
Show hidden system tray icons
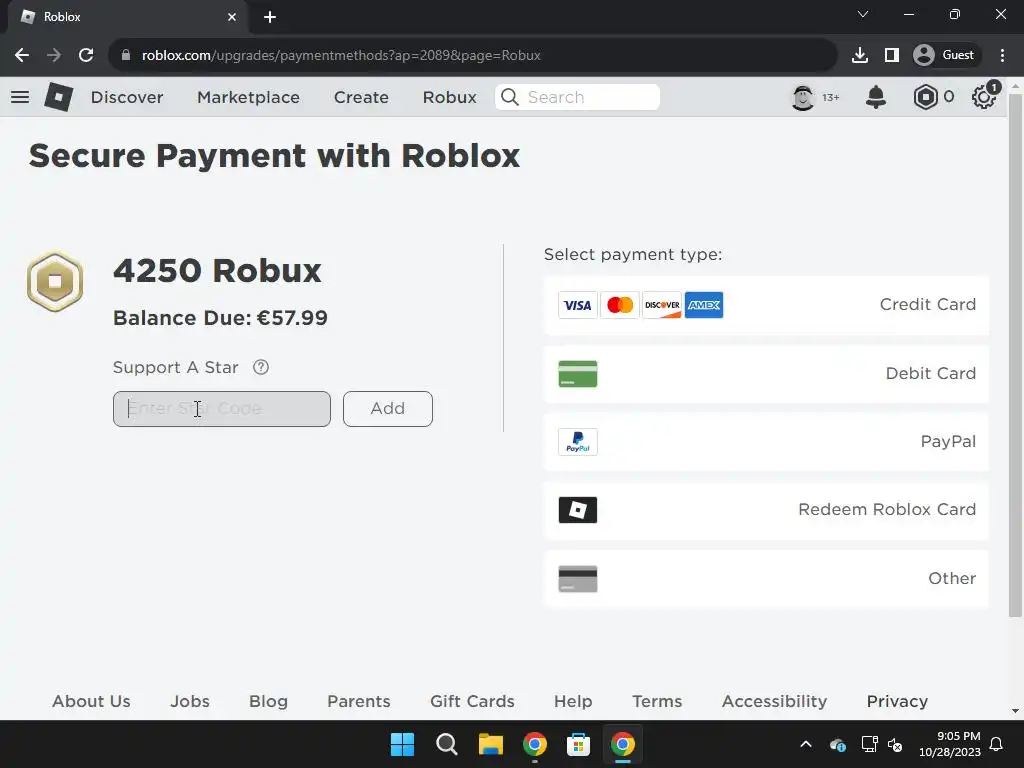point(806,744)
